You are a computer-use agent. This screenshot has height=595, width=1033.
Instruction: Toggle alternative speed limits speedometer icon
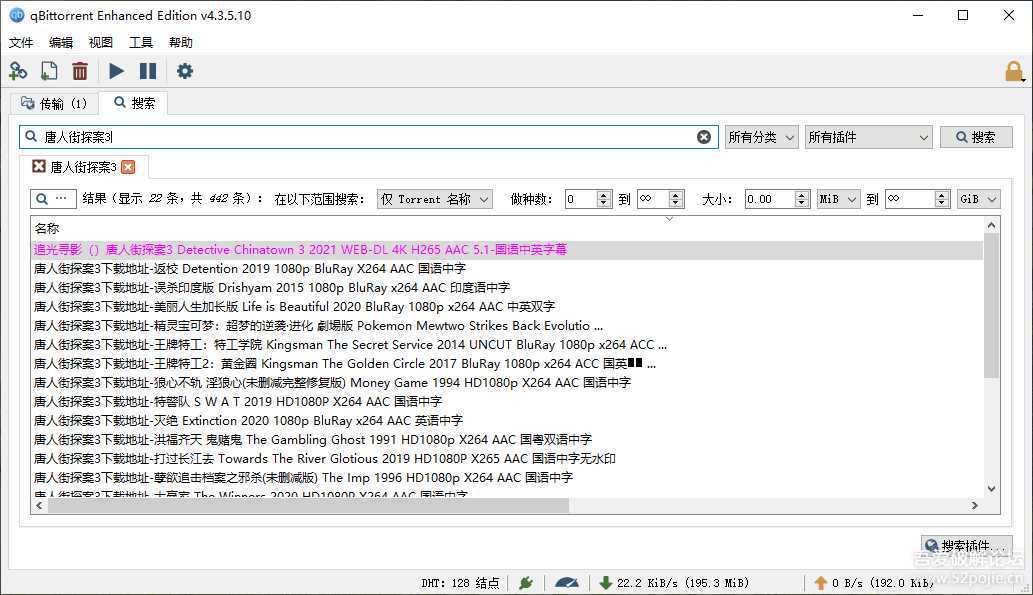click(x=567, y=583)
